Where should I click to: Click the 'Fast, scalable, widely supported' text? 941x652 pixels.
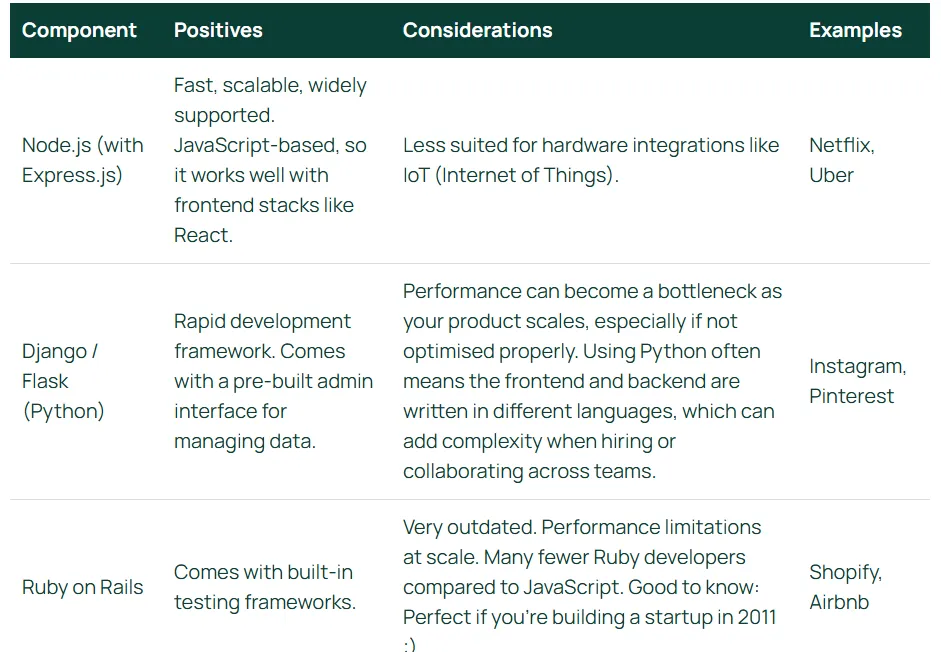270,100
